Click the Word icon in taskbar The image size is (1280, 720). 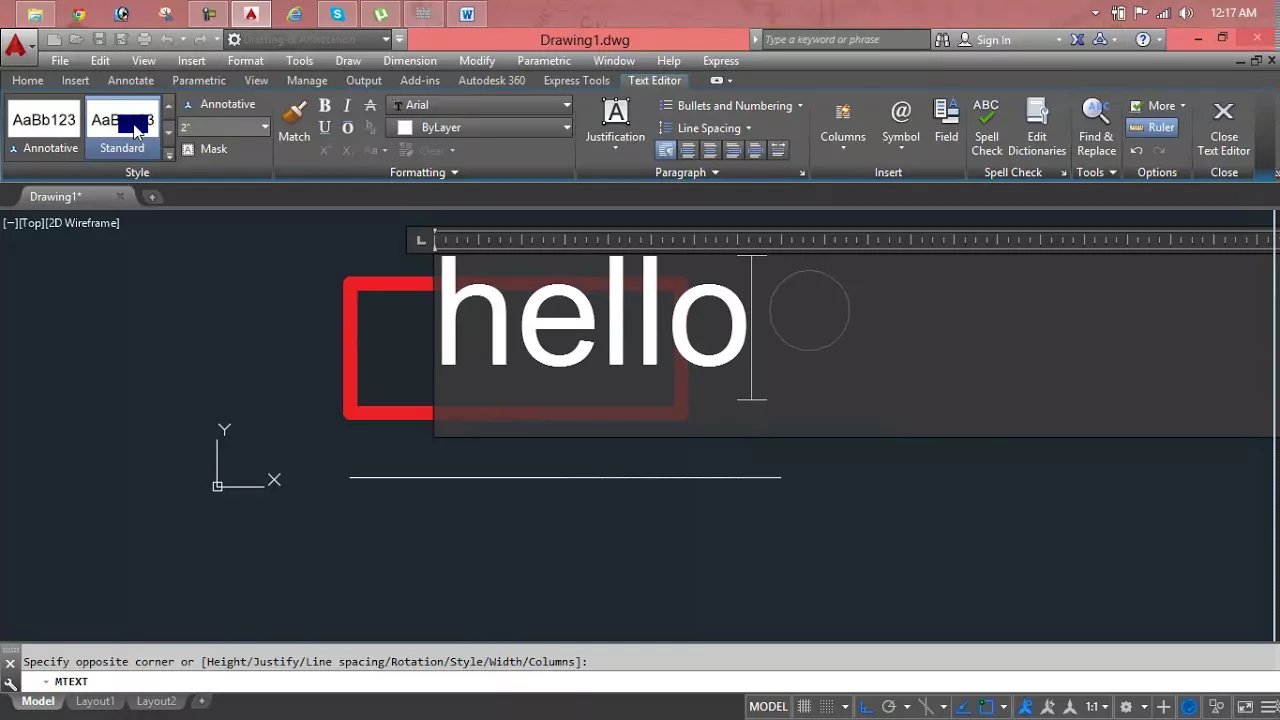click(x=467, y=14)
